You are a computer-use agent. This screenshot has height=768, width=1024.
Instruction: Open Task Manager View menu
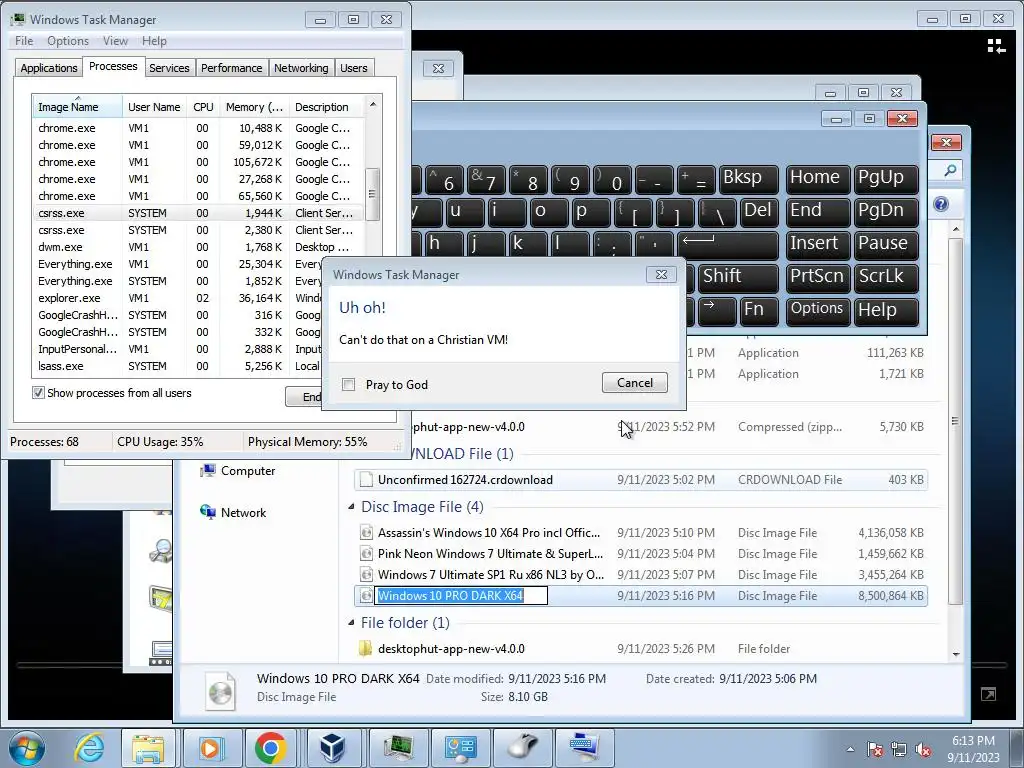(x=115, y=40)
